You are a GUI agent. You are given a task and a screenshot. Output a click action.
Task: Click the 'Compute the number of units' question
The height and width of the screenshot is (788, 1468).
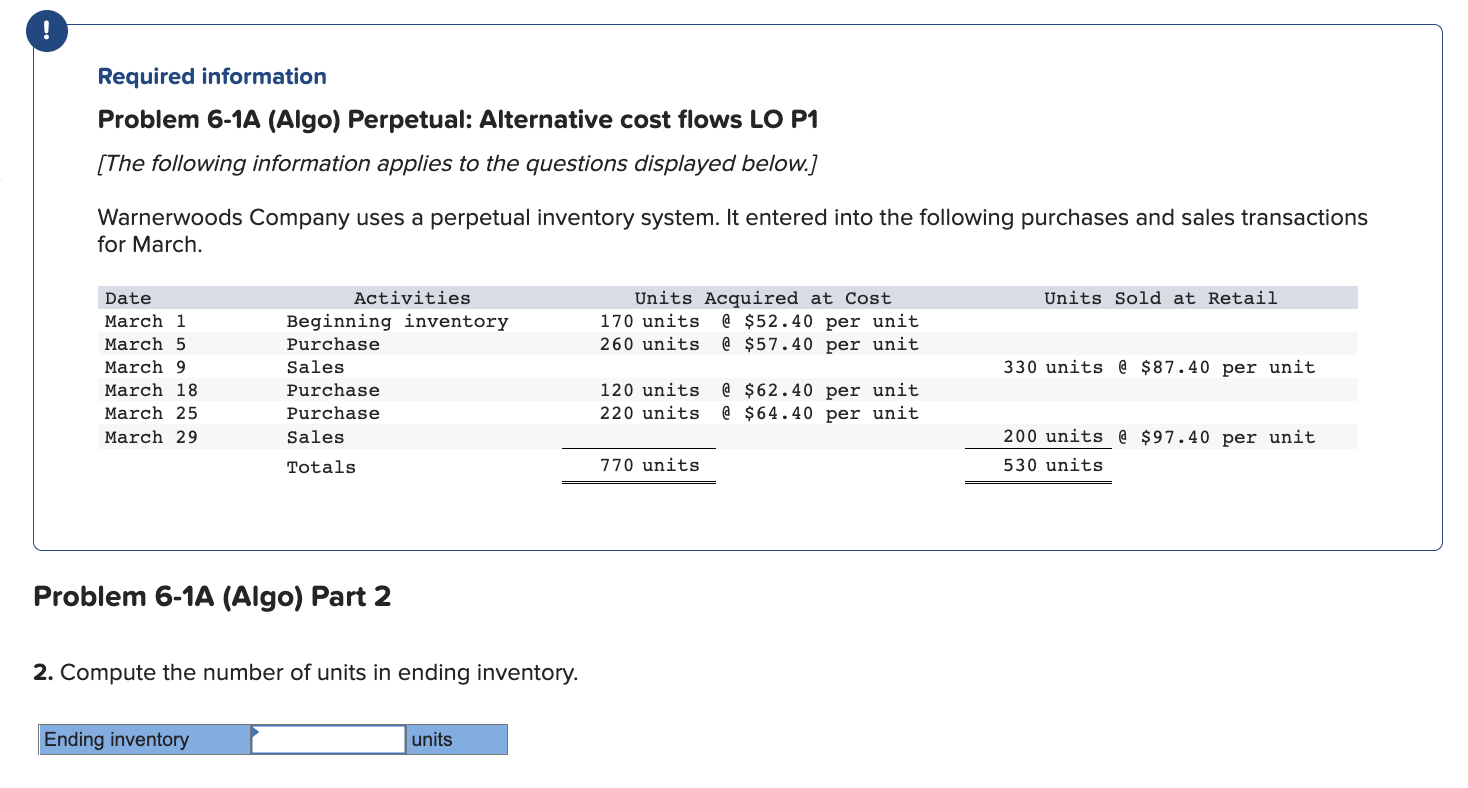click(x=306, y=673)
